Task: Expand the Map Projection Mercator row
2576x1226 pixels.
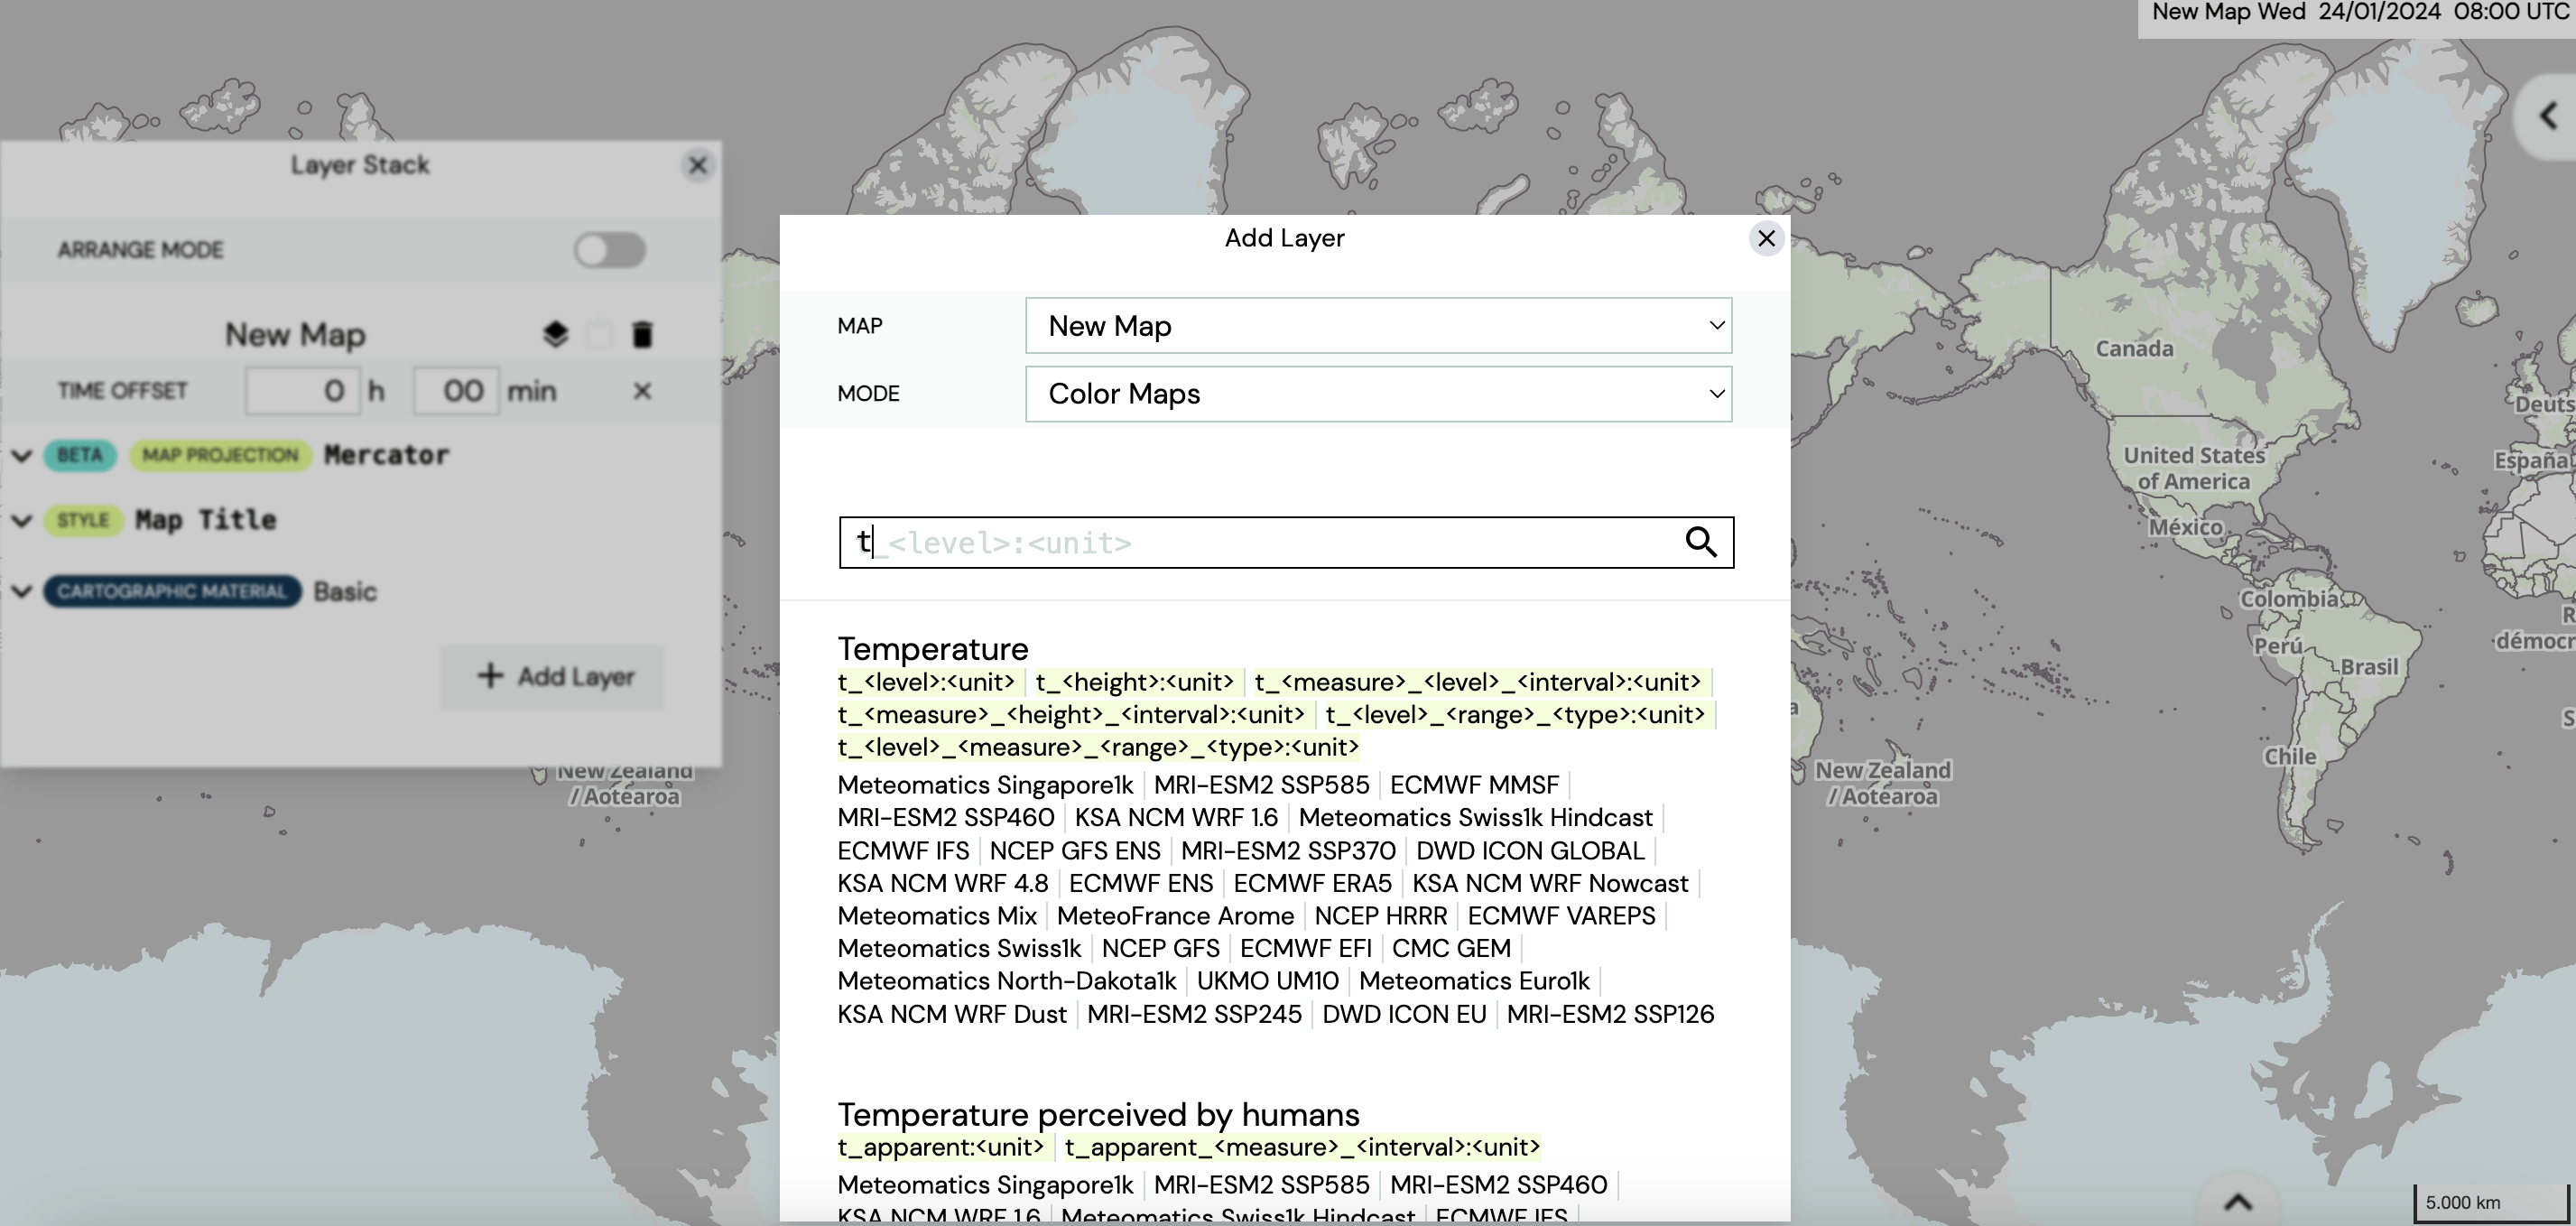Action: [x=22, y=456]
